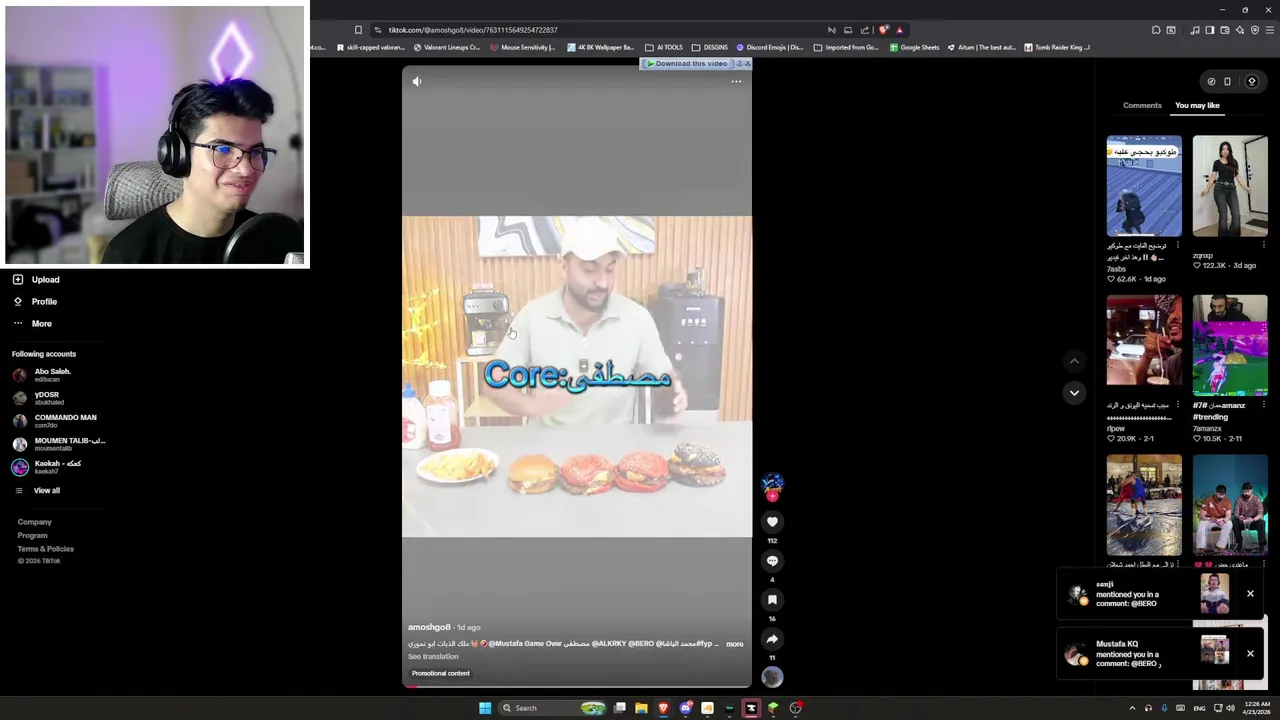Bookmark page via address bar icon

tap(358, 30)
